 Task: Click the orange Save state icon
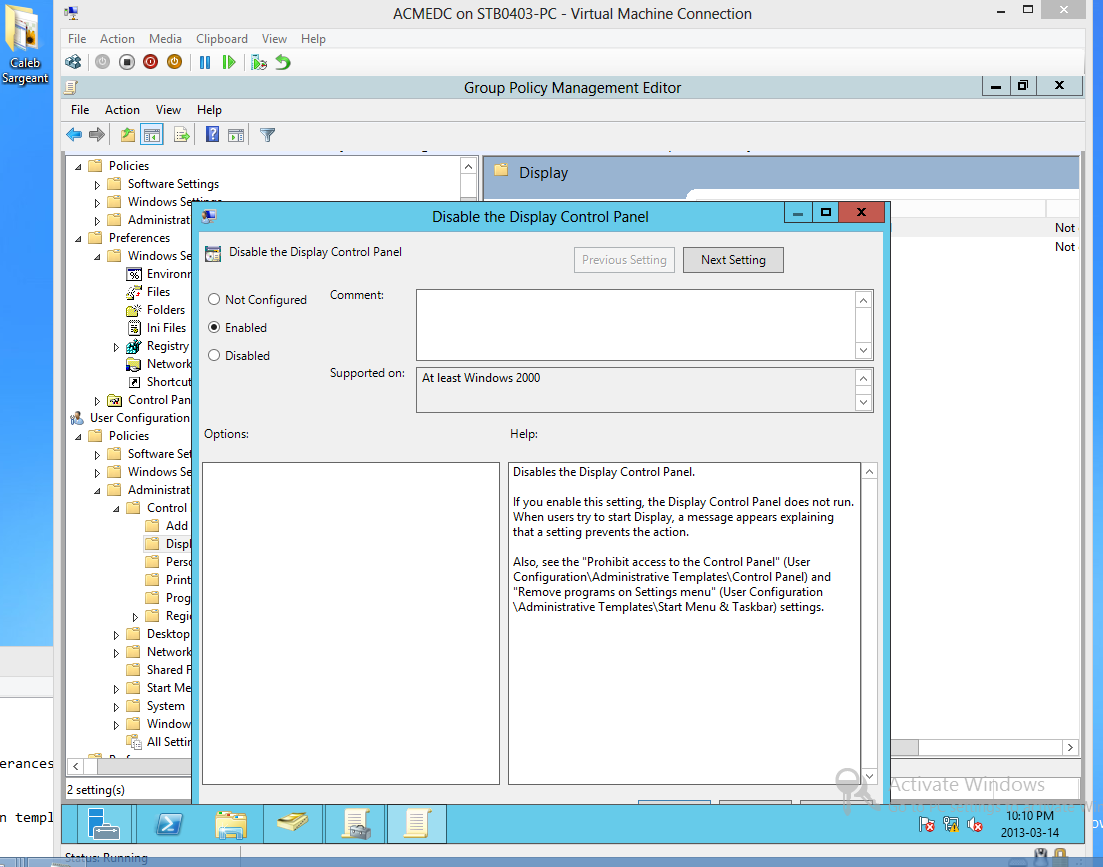pos(174,62)
